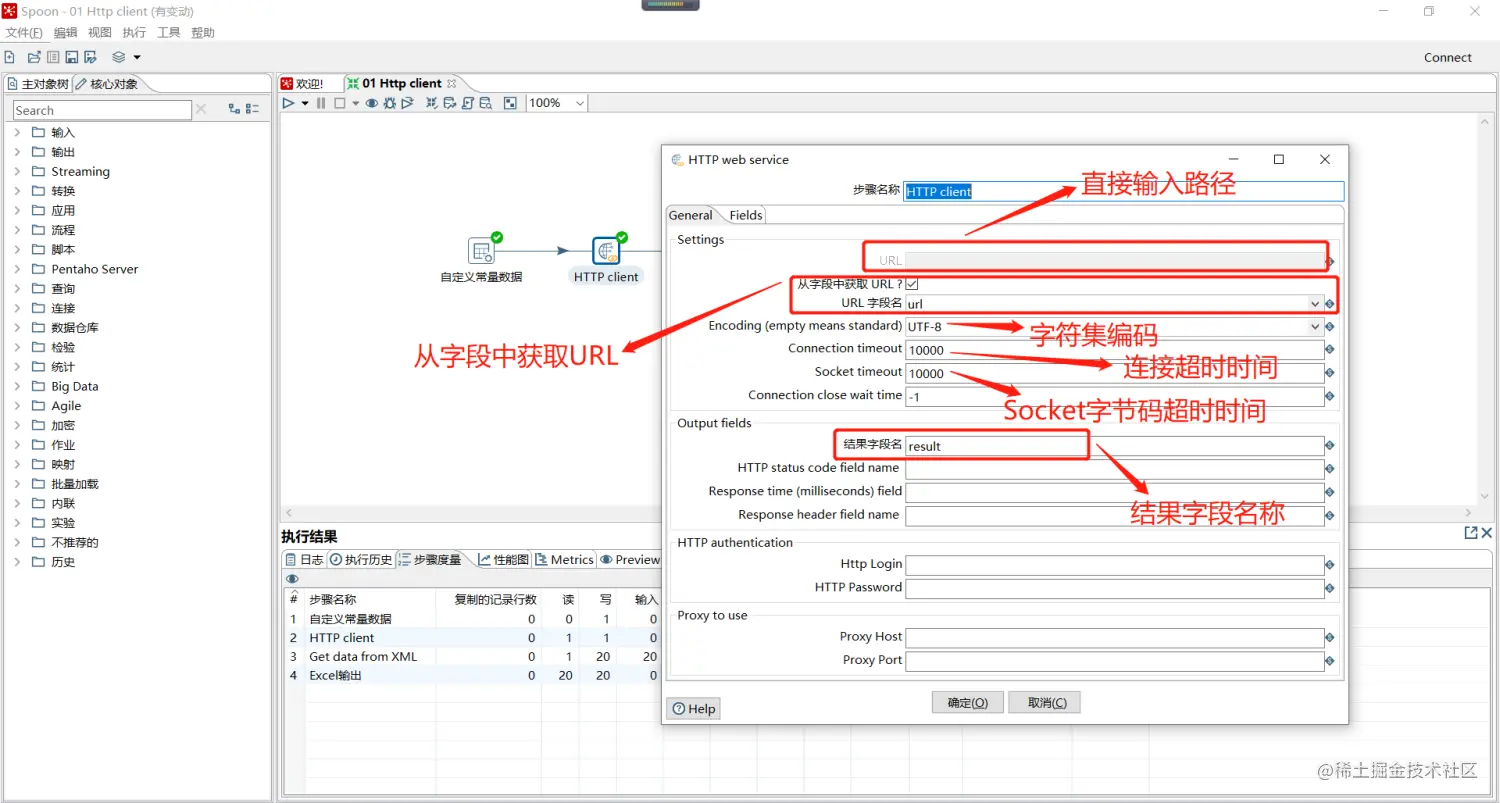Click the Connect button at top right

pyautogui.click(x=1448, y=58)
